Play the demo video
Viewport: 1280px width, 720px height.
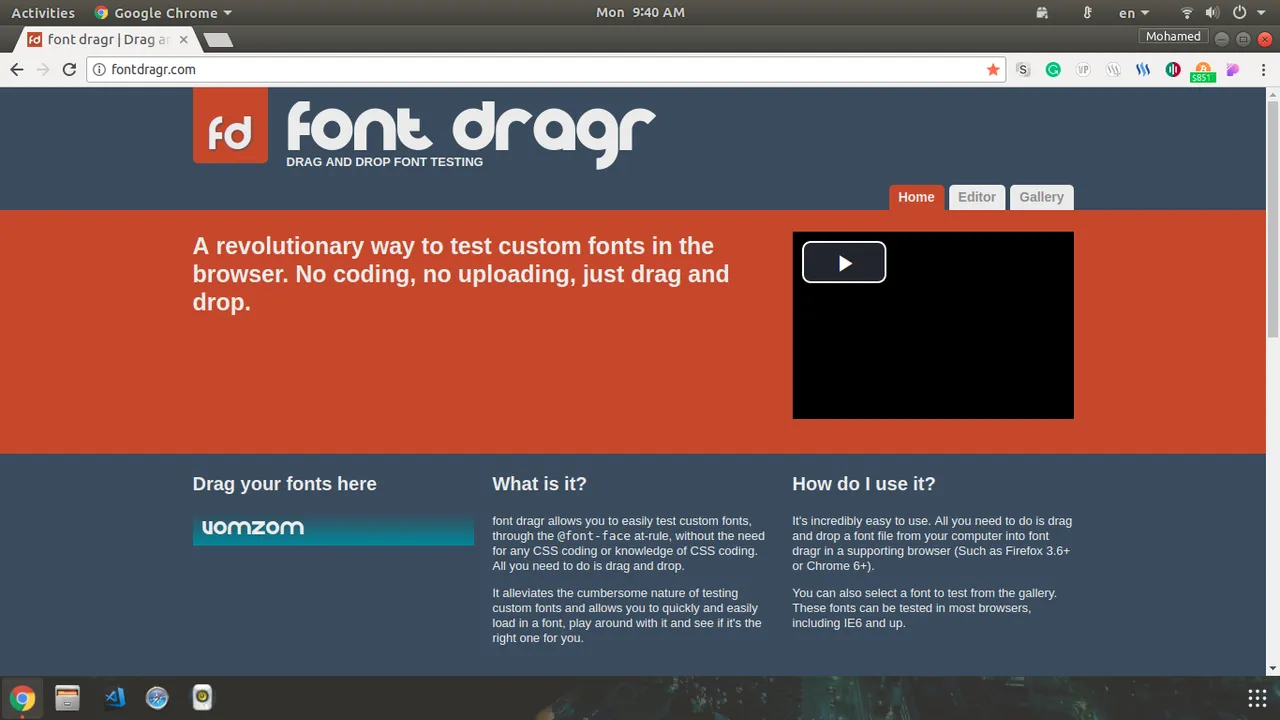coord(844,263)
